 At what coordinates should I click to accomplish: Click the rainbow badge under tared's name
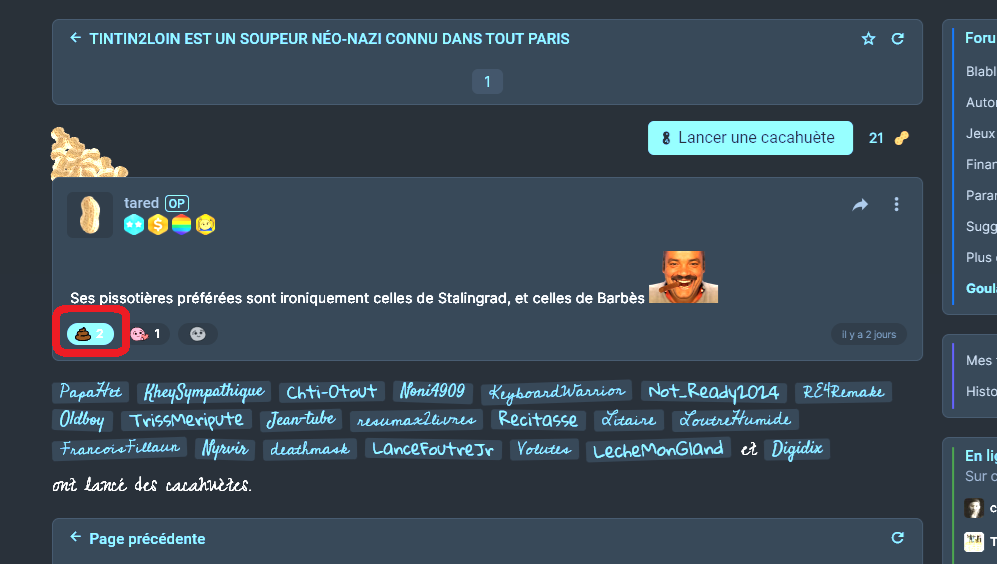click(x=181, y=224)
